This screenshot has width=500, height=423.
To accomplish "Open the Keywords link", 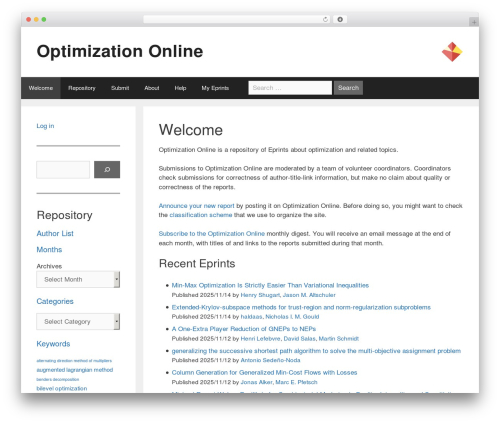I will point(53,344).
